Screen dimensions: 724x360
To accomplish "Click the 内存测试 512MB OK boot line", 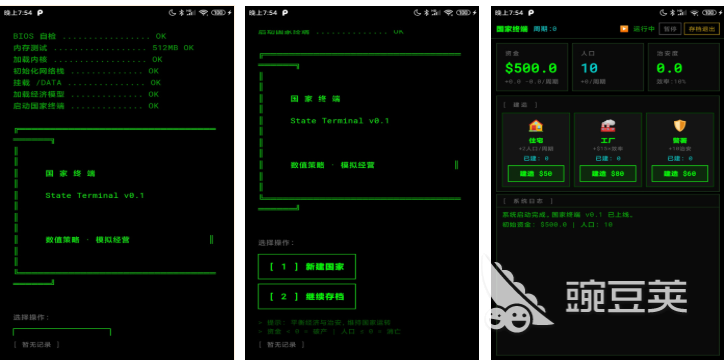I will tap(103, 48).
